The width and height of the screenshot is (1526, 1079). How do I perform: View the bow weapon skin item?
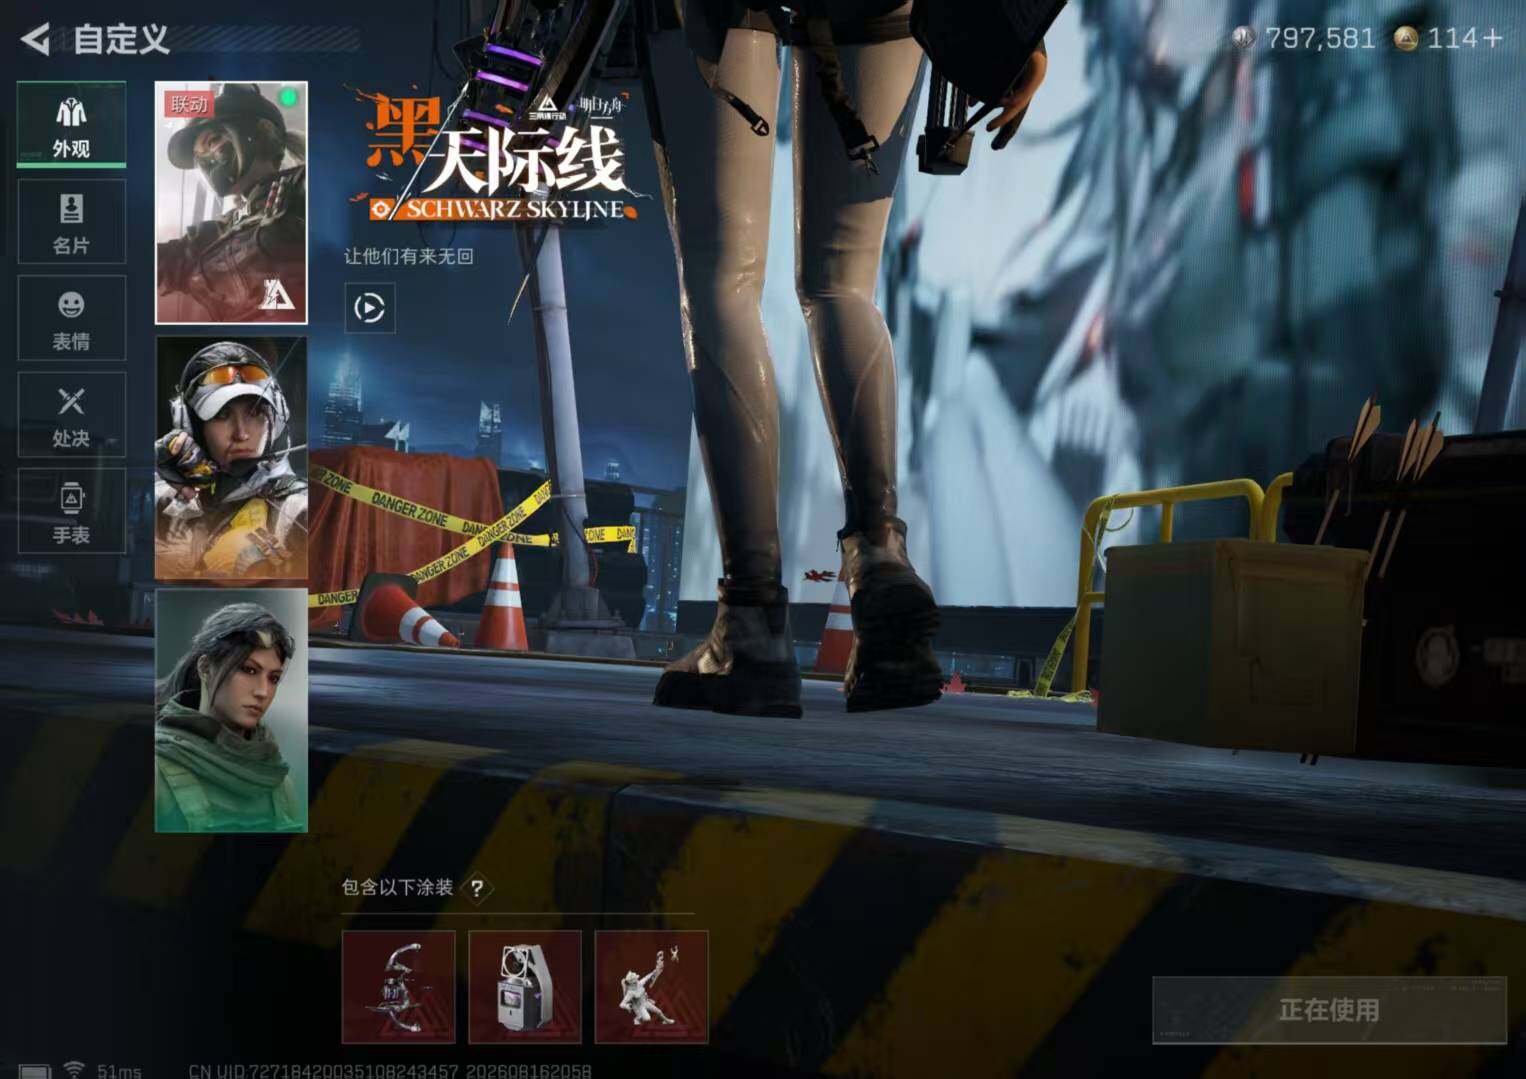398,987
